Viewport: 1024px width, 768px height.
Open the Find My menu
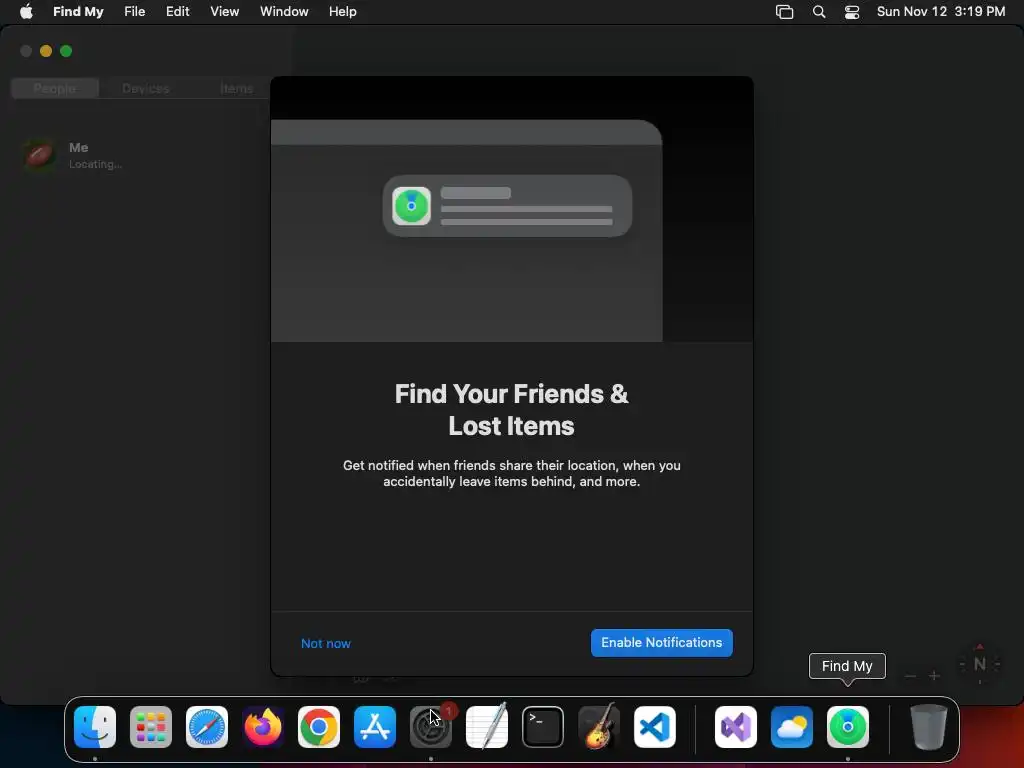[x=78, y=12]
